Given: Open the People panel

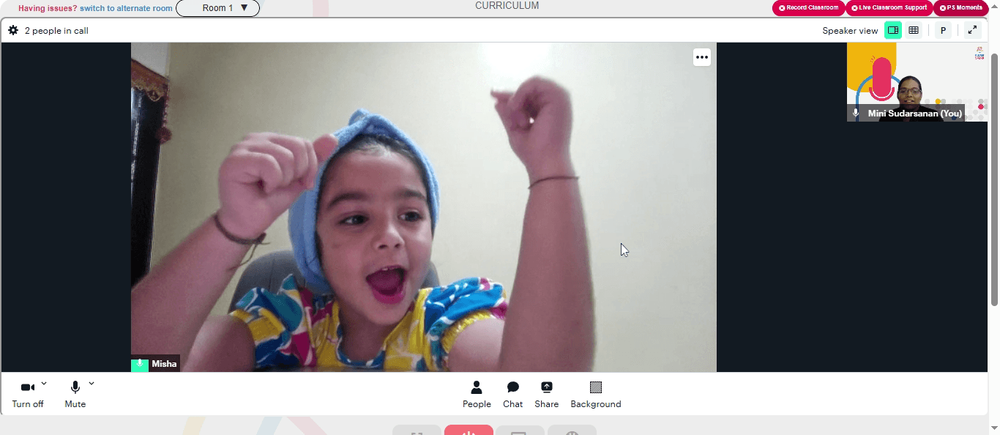Looking at the screenshot, I should pyautogui.click(x=476, y=395).
